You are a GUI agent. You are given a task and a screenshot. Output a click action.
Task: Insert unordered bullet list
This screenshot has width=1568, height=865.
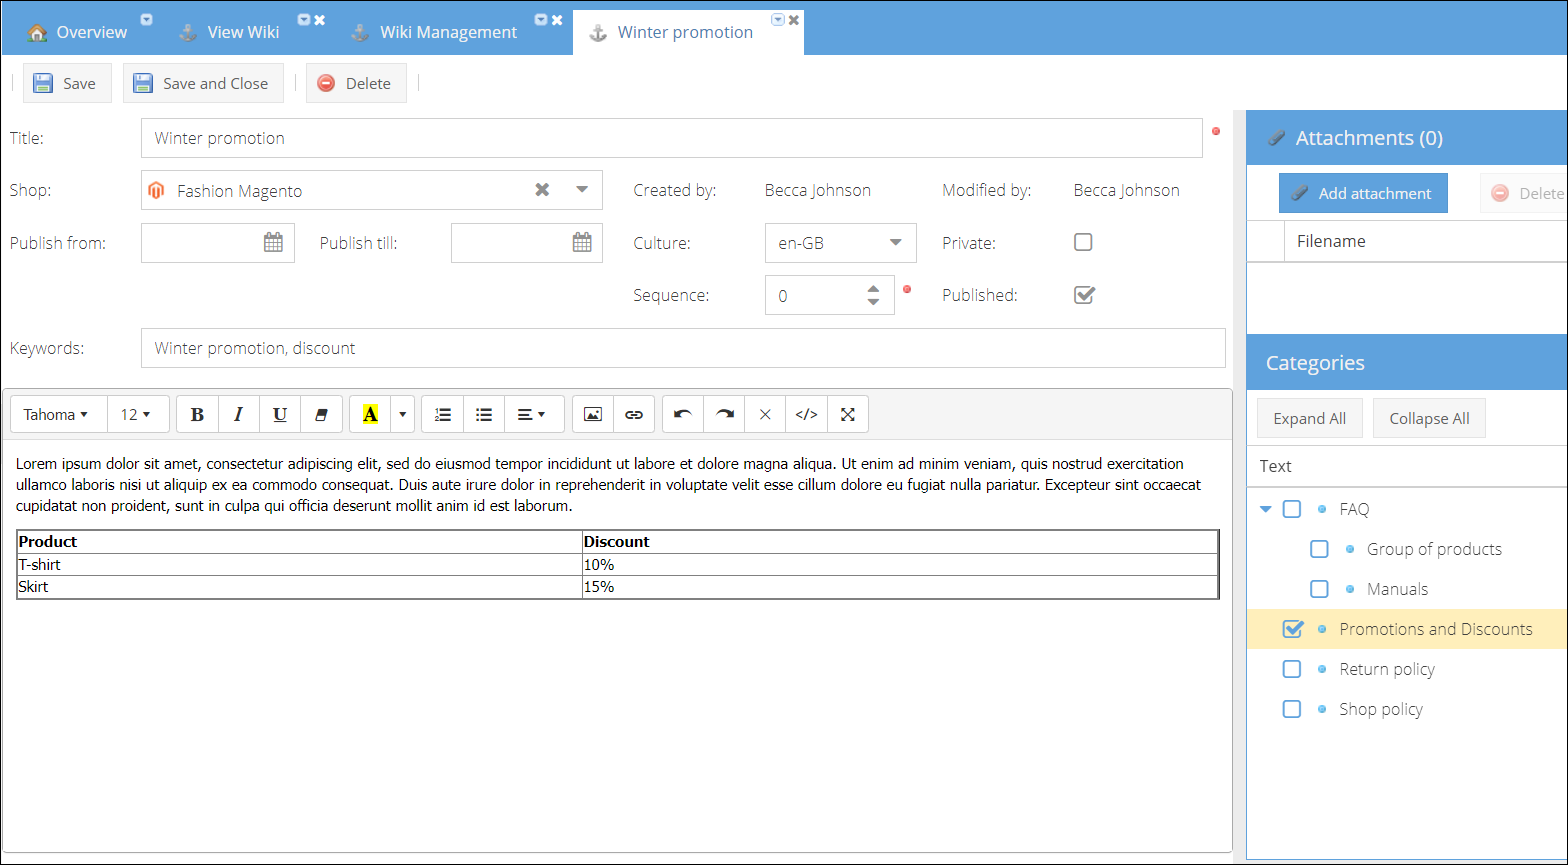pos(484,414)
